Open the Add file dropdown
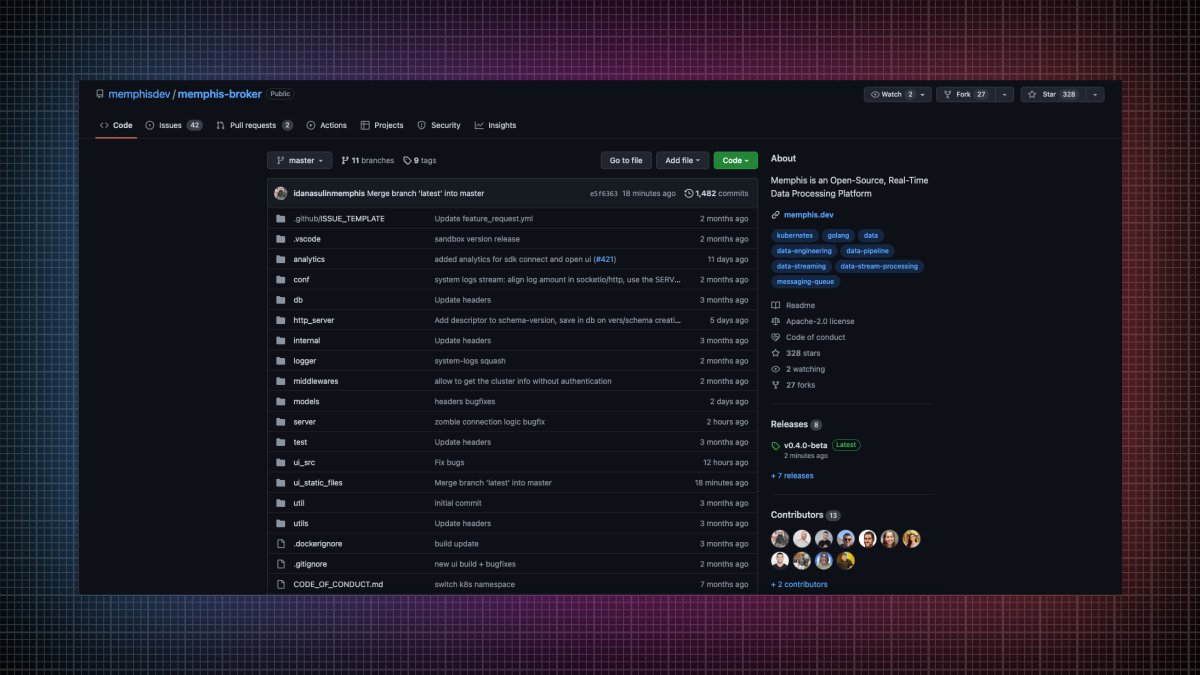 pos(683,160)
